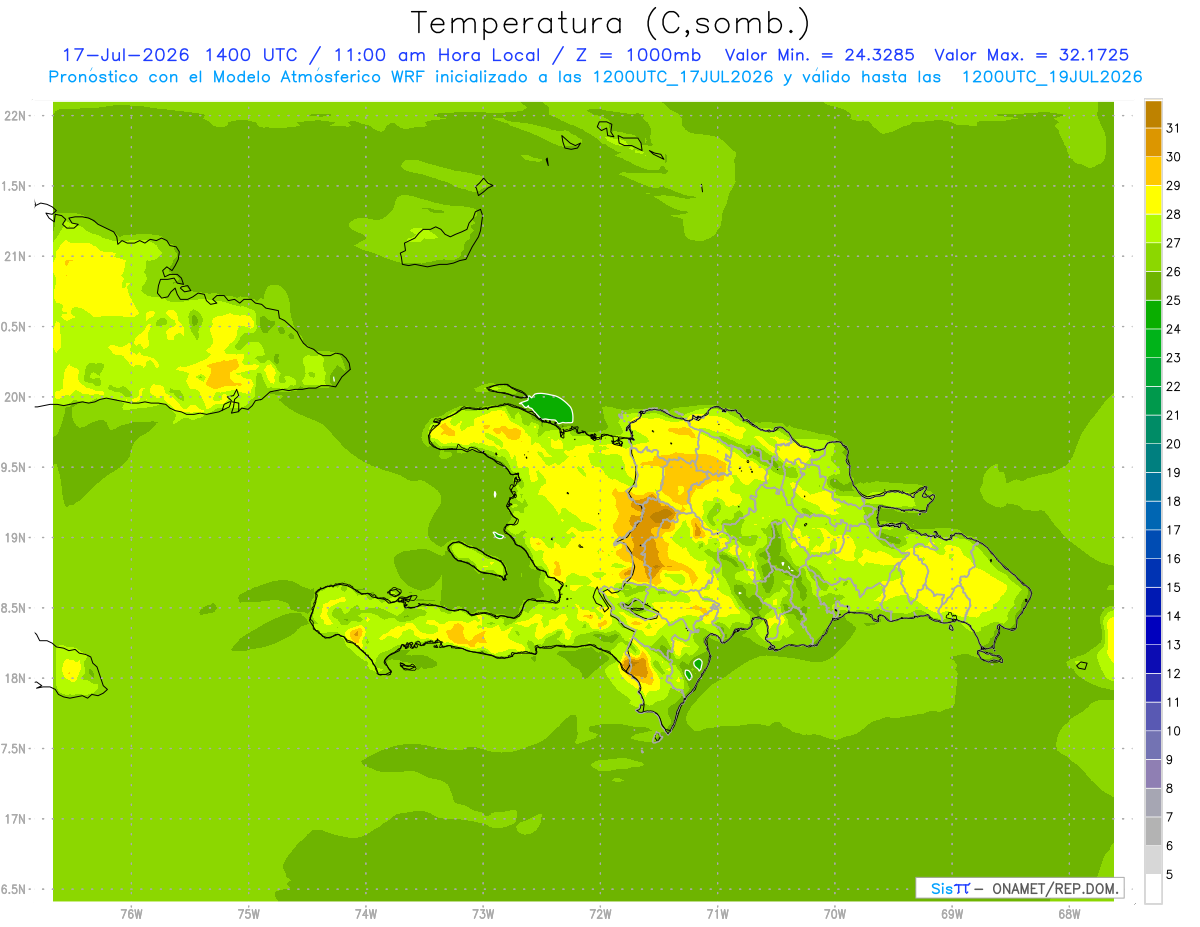Viewport: 1200px width, 927px height.
Task: Click the orange swatch between legend values 30 and 31
Action: (1153, 143)
